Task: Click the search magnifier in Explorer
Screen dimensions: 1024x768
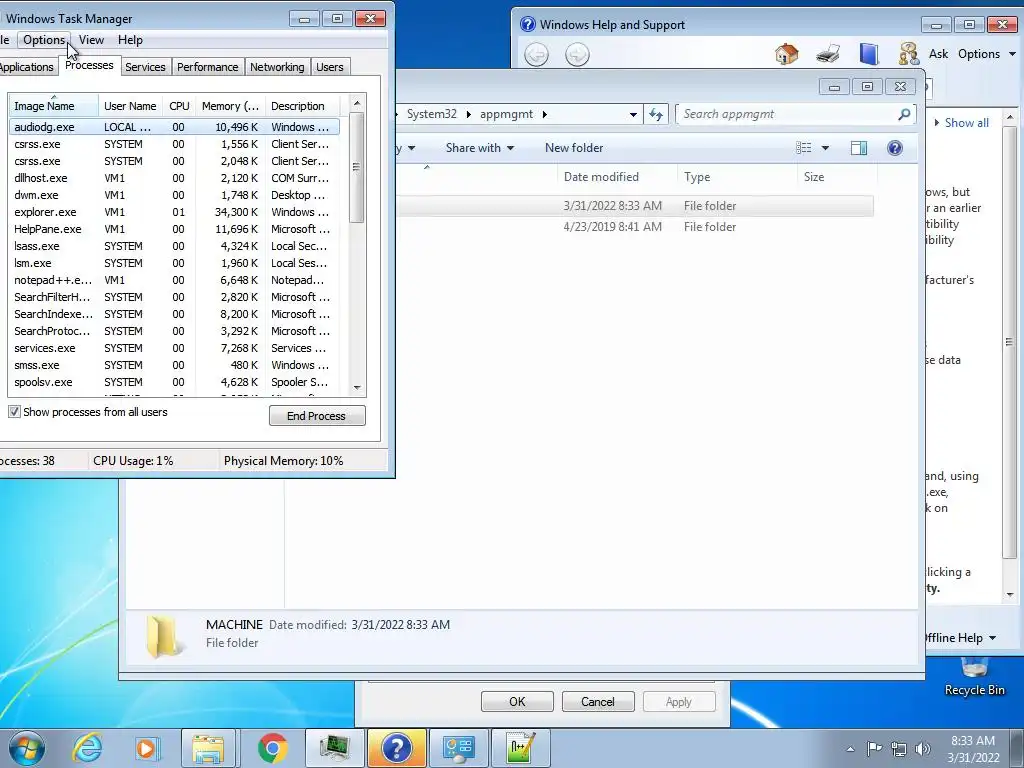Action: tap(904, 114)
